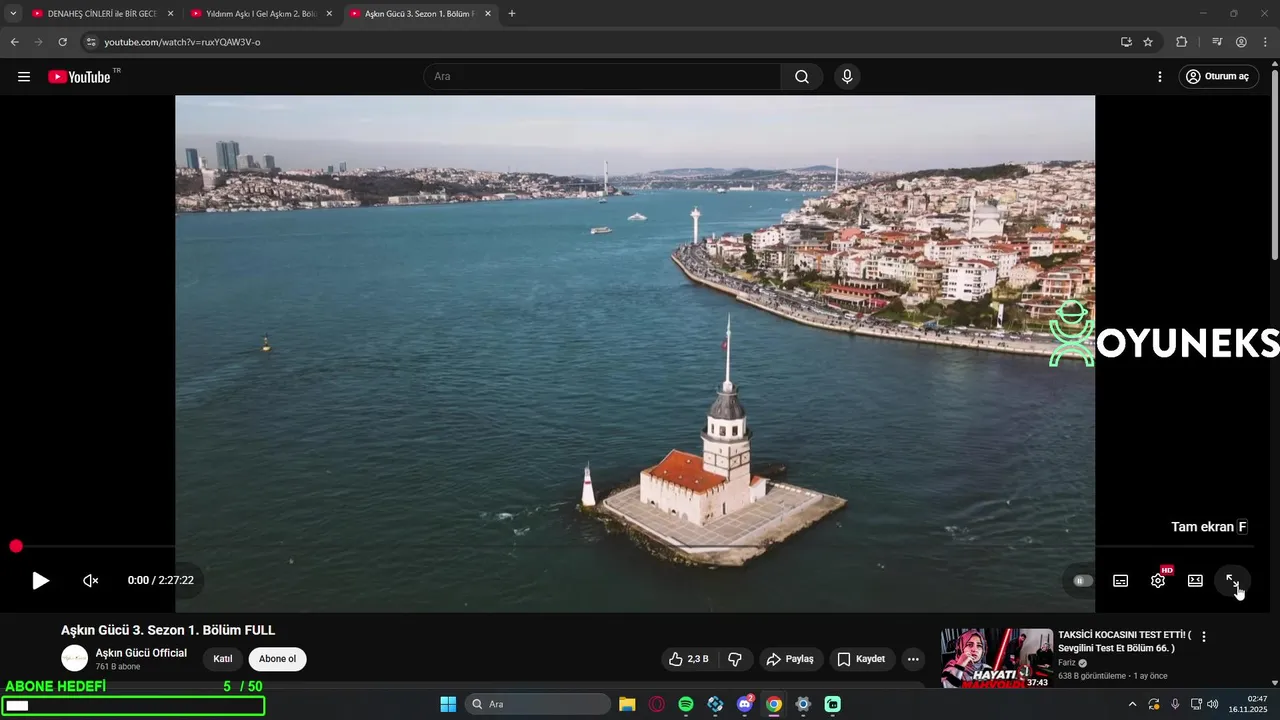
Task: Open the media controls icon in Chrome toolbar
Action: click(x=1217, y=42)
